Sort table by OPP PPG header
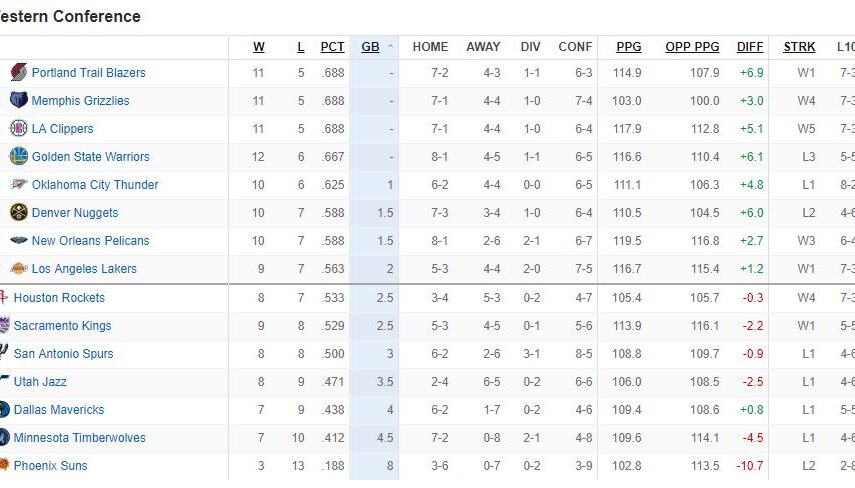855x488 pixels. [x=692, y=47]
